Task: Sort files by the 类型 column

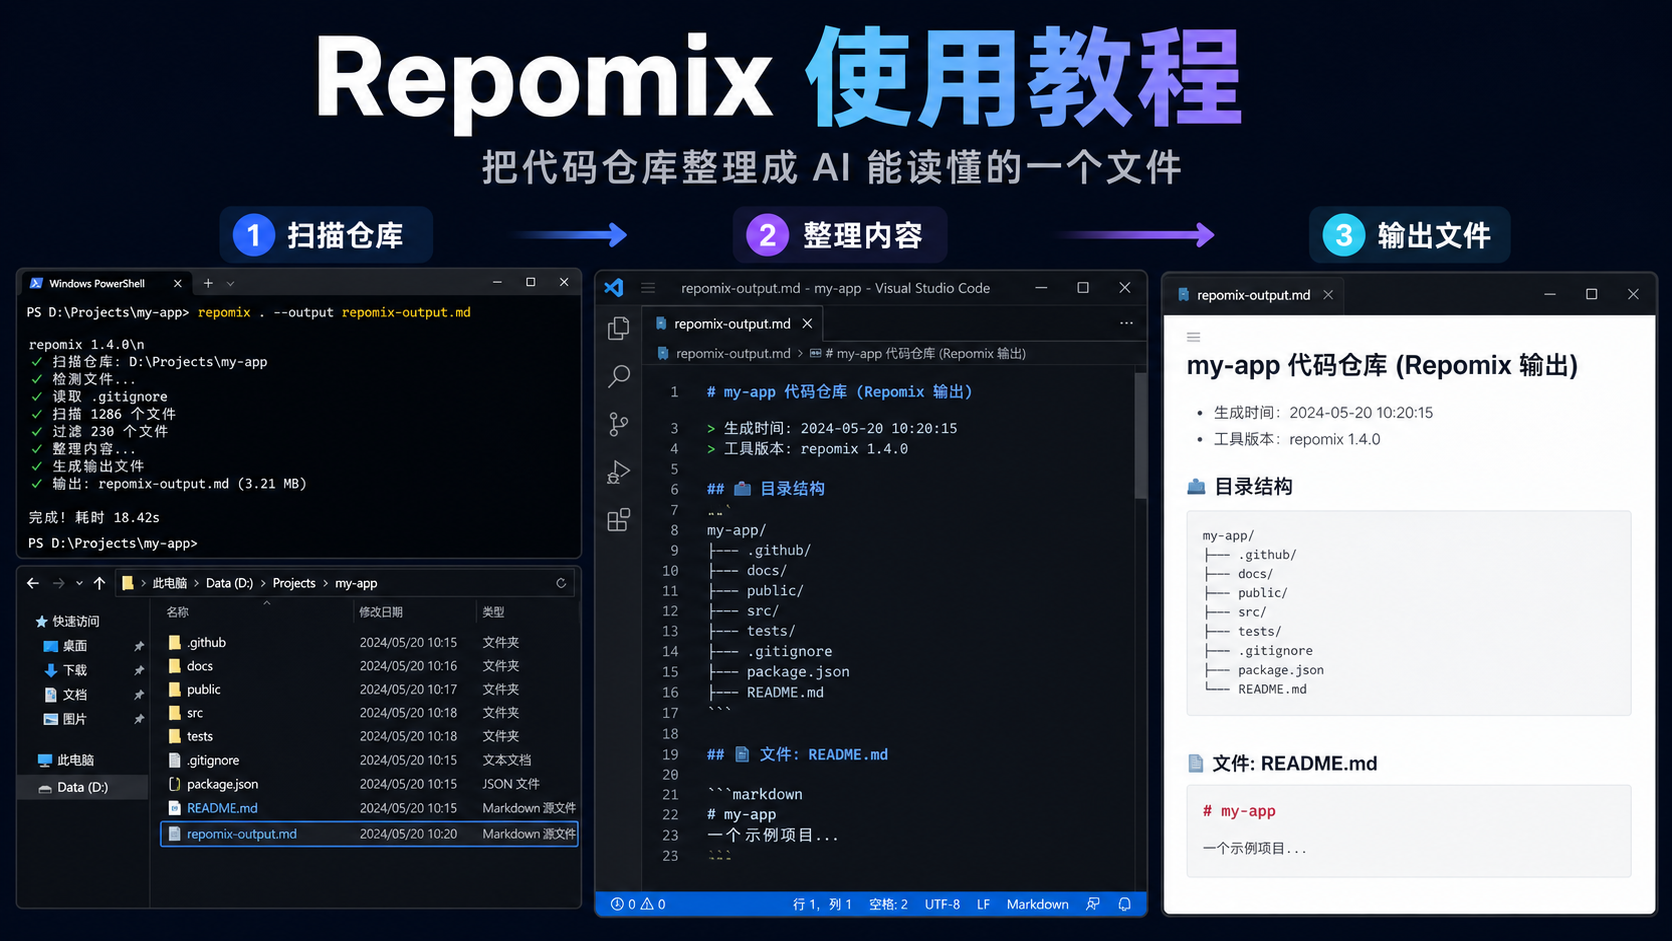Action: (493, 612)
